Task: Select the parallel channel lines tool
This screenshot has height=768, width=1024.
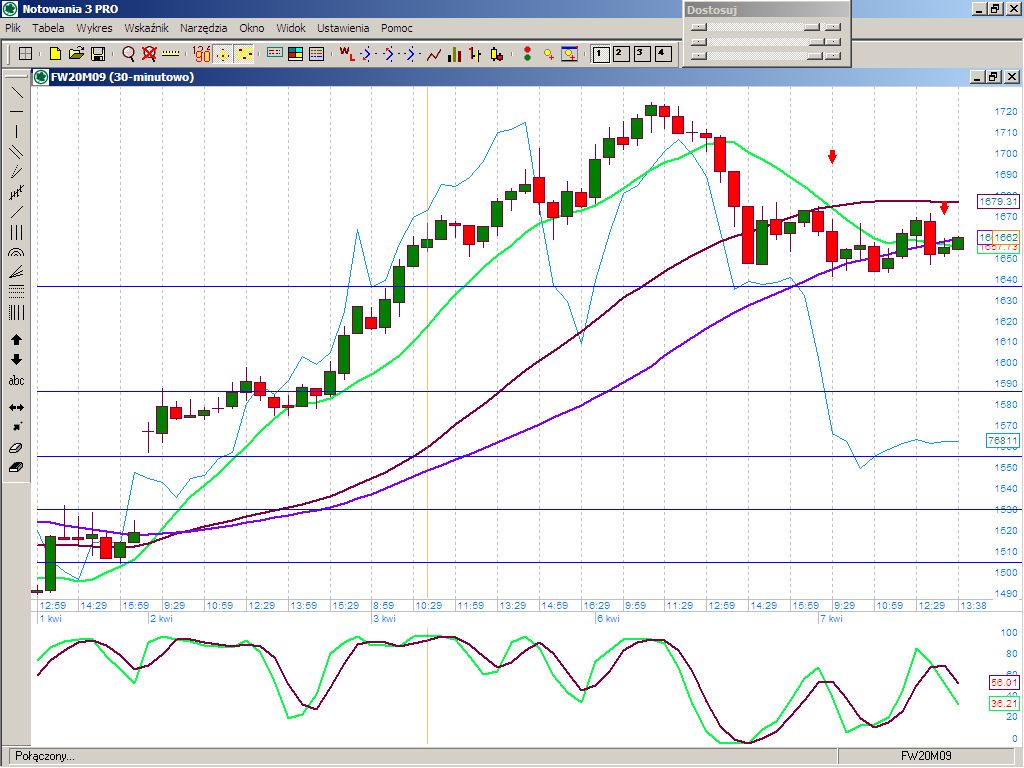Action: [16, 151]
